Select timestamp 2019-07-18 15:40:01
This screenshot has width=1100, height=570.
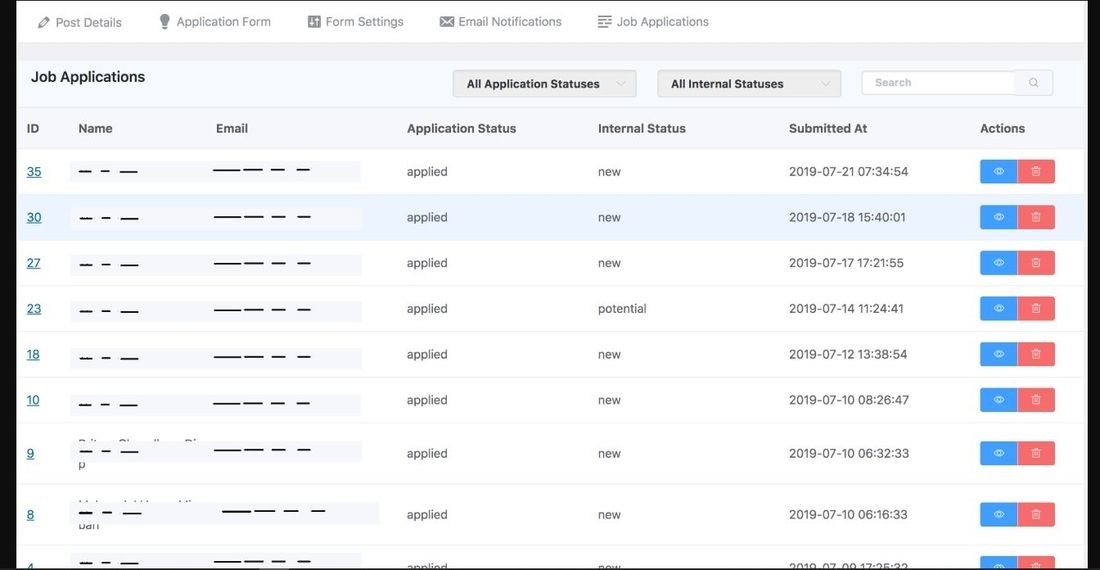point(847,217)
